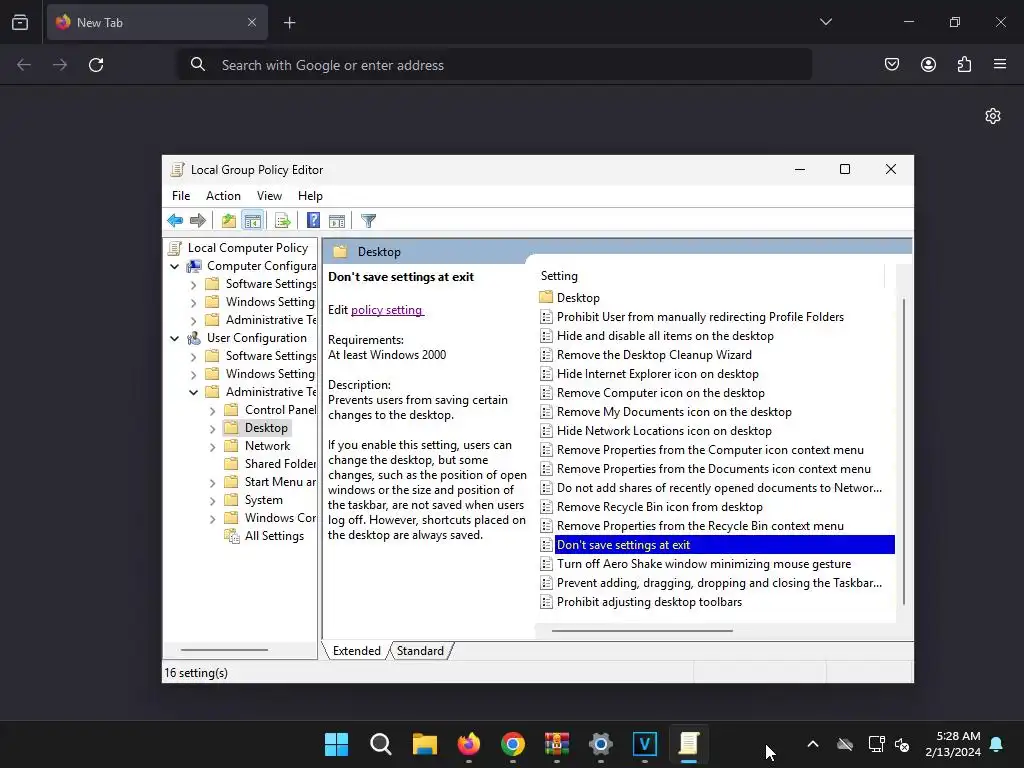Screen dimensions: 1024x768
Task: Click the Export List toolbar icon
Action: tap(283, 221)
